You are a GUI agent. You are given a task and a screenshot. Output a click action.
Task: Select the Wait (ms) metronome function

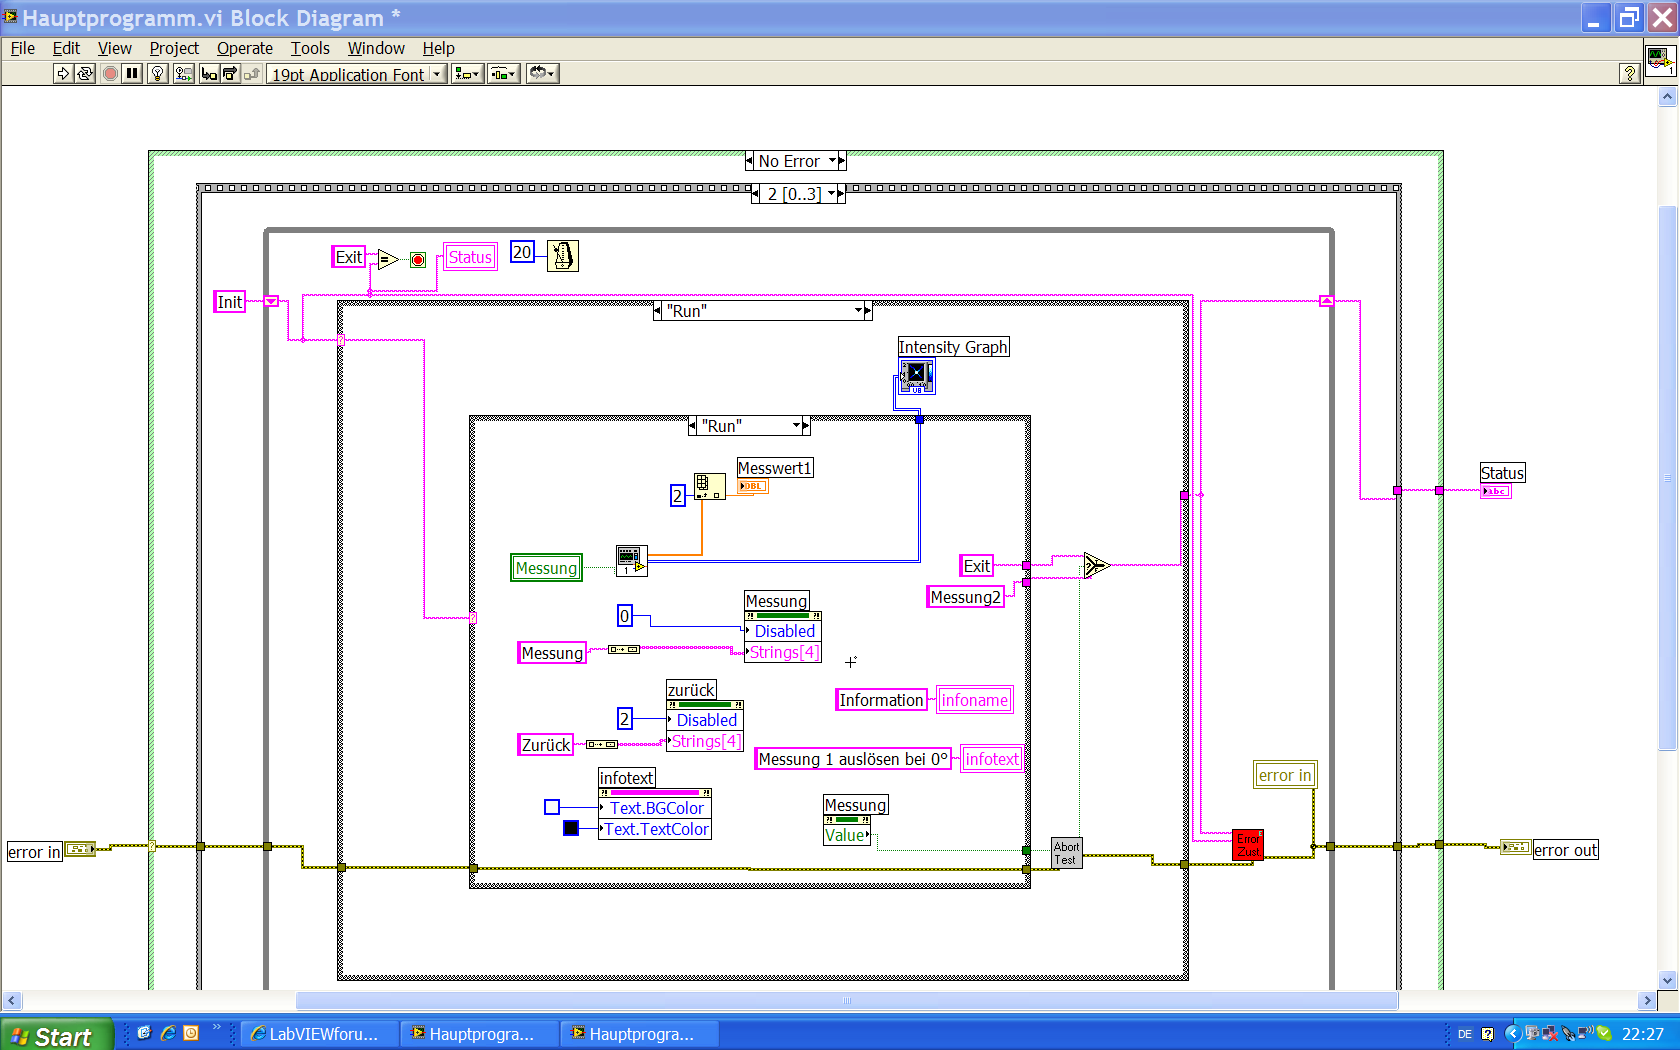pyautogui.click(x=563, y=256)
